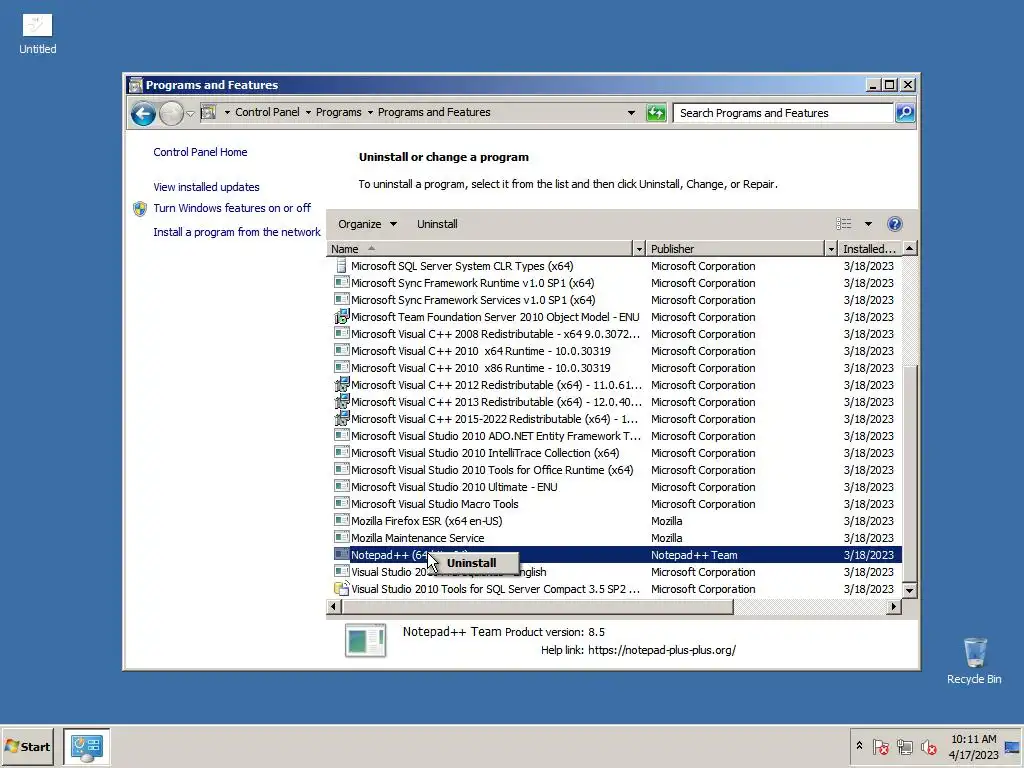Select Microsoft Sync Framework Services v1.0 SP1
Image resolution: width=1024 pixels, height=768 pixels.
614,300
